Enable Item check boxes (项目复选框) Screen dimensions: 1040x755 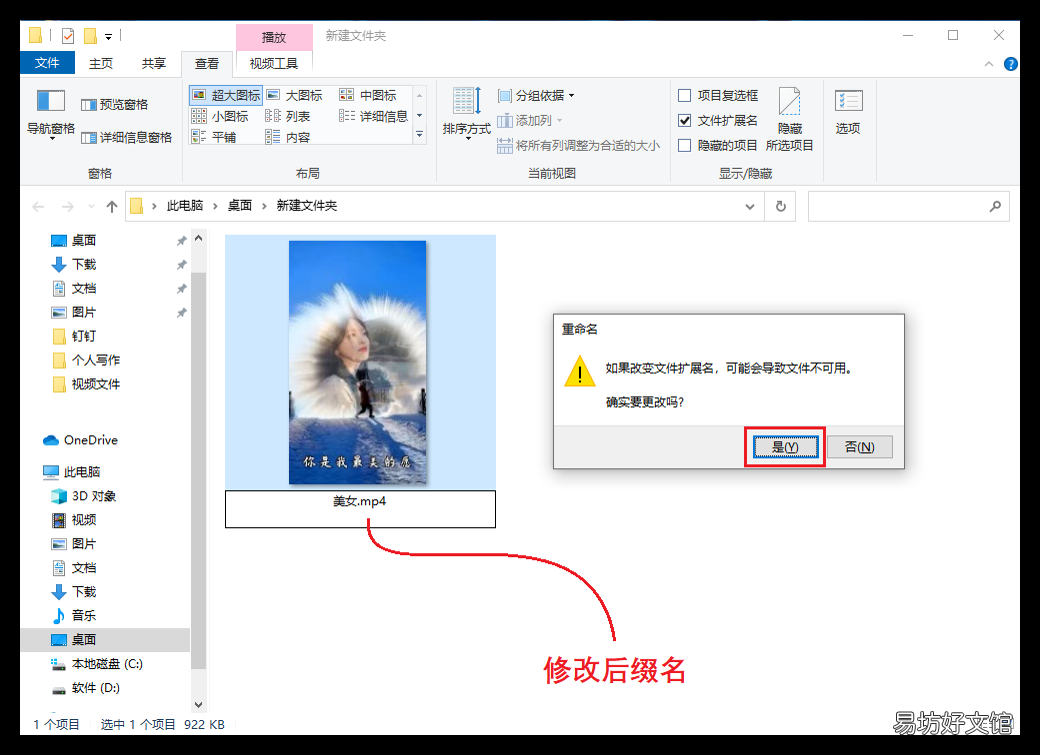684,96
